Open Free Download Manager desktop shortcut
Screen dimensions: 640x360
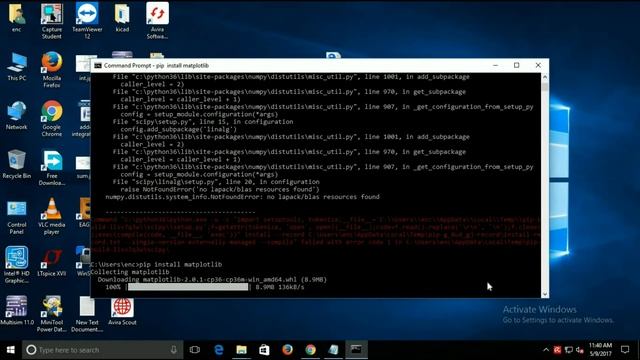point(52,168)
